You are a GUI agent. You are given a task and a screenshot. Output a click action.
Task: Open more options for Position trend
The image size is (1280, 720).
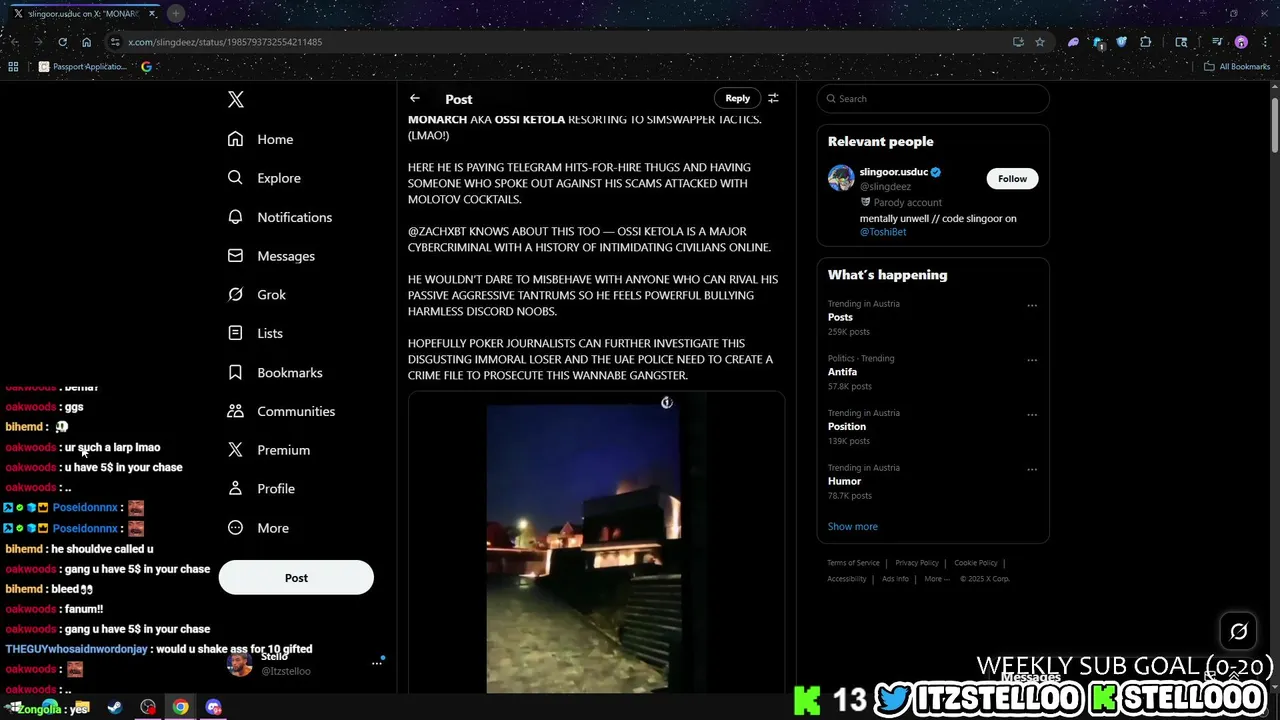[x=1032, y=415]
